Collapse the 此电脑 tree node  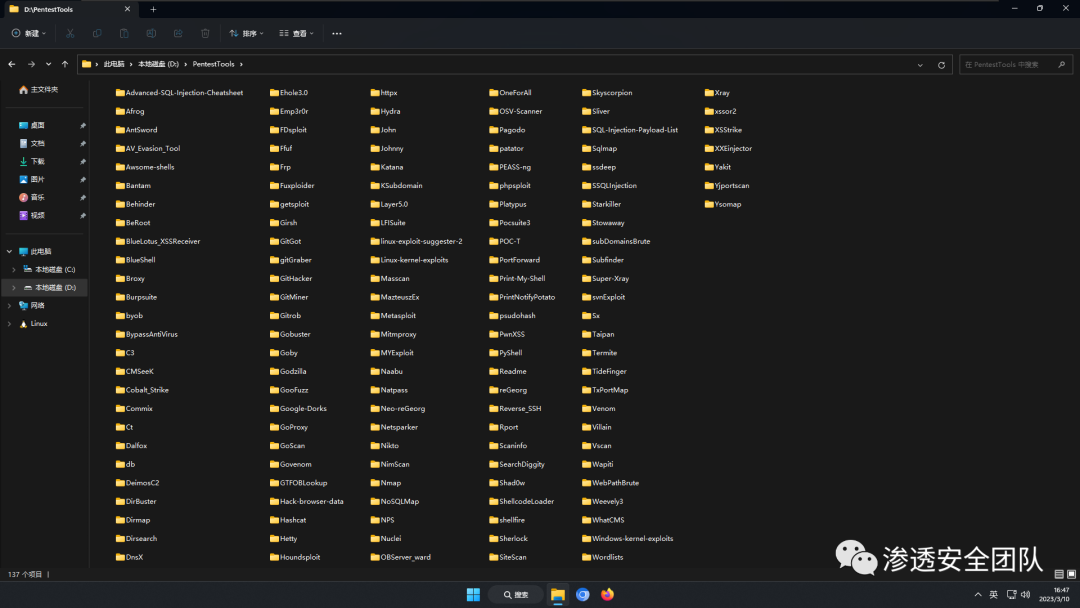[9, 251]
